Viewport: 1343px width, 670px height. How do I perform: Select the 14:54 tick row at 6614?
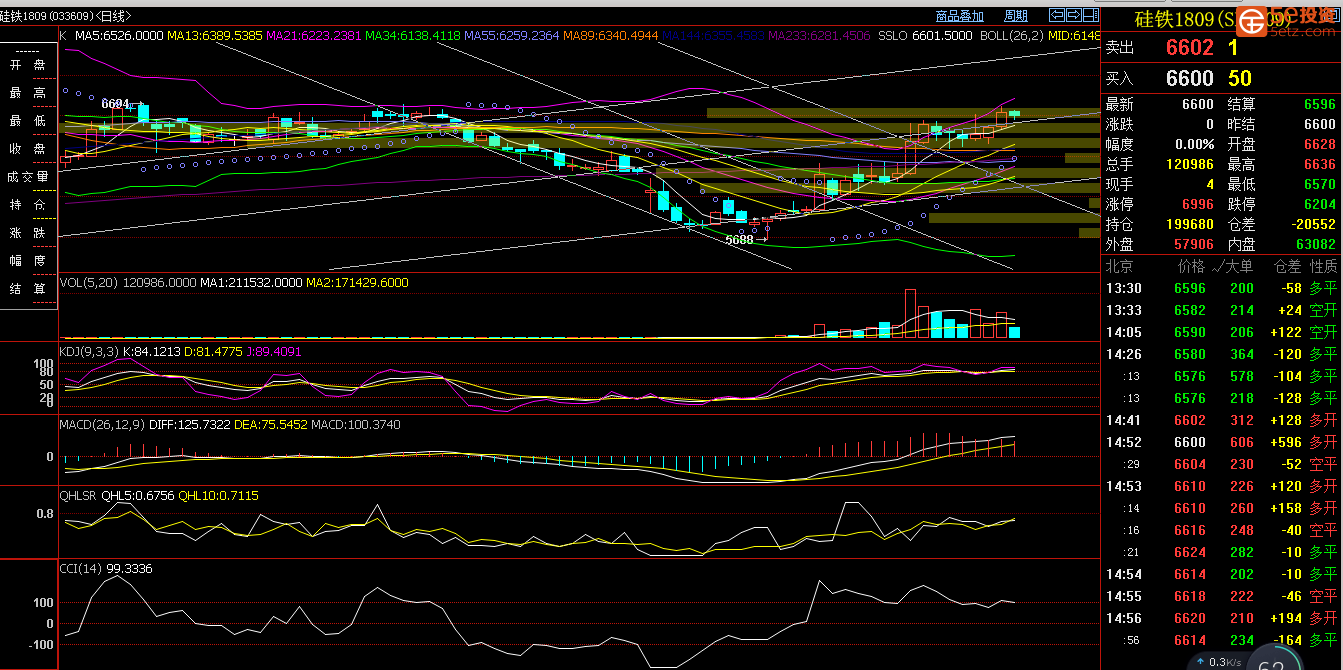click(1221, 574)
